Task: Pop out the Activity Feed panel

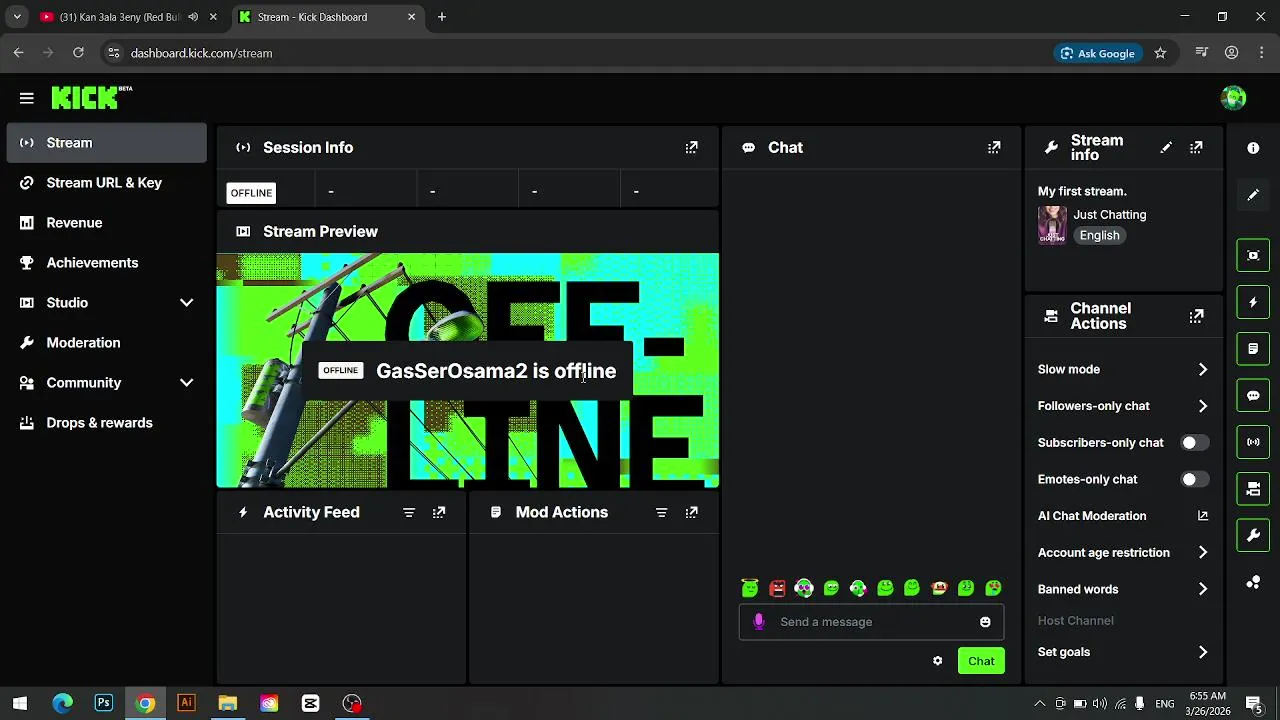Action: [x=439, y=512]
